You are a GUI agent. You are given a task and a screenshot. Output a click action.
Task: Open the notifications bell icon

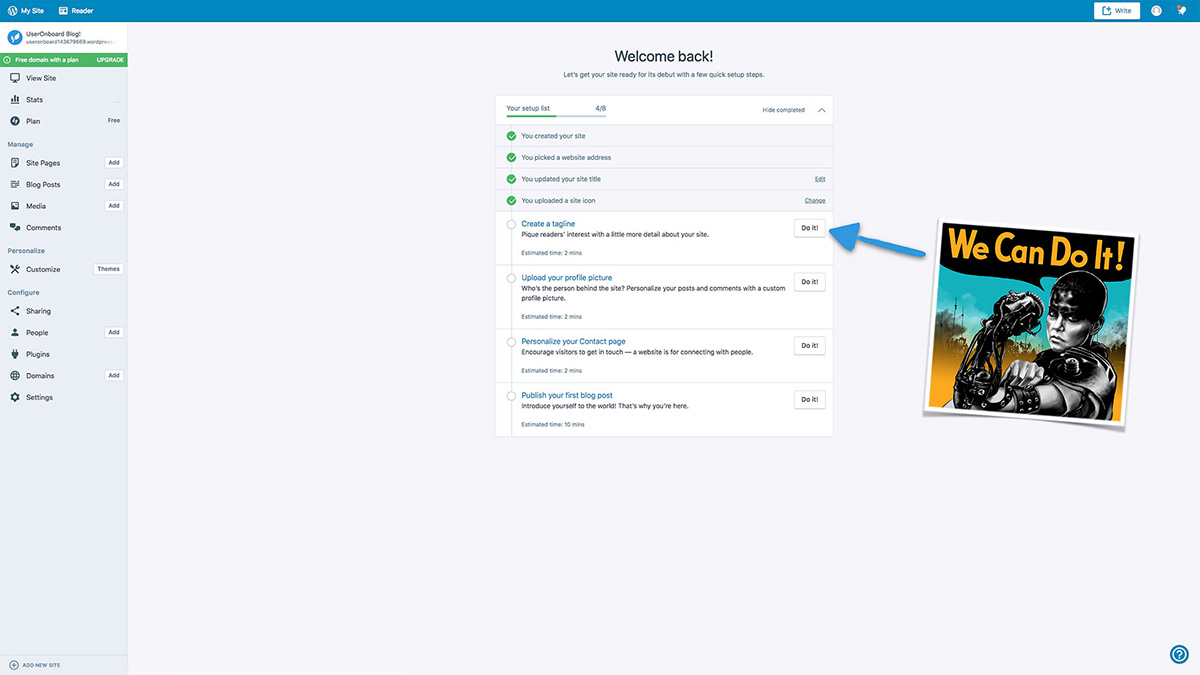pos(1181,11)
